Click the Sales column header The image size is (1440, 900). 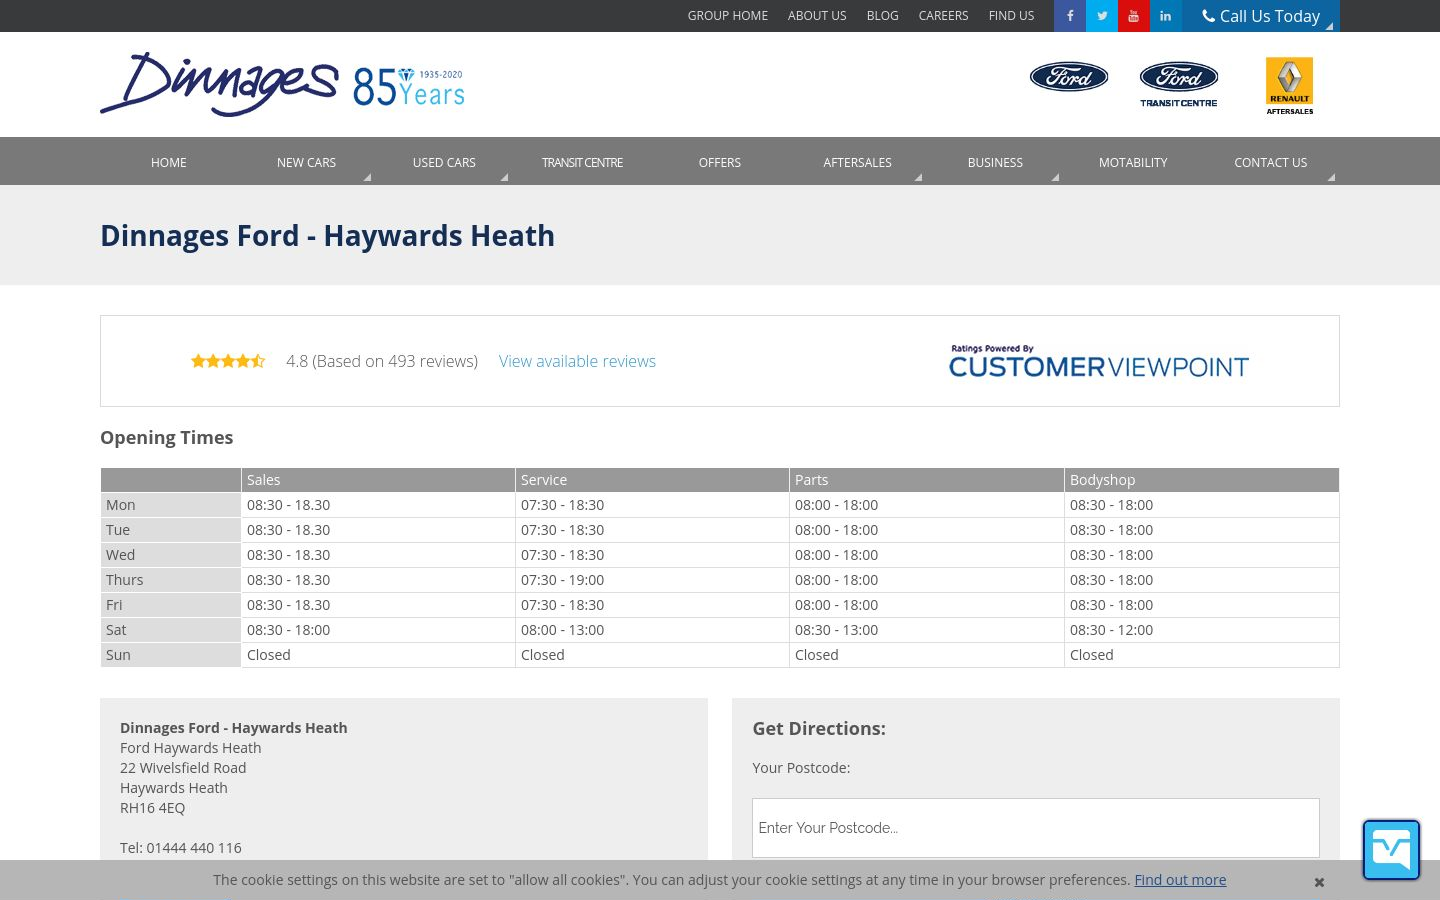point(378,480)
